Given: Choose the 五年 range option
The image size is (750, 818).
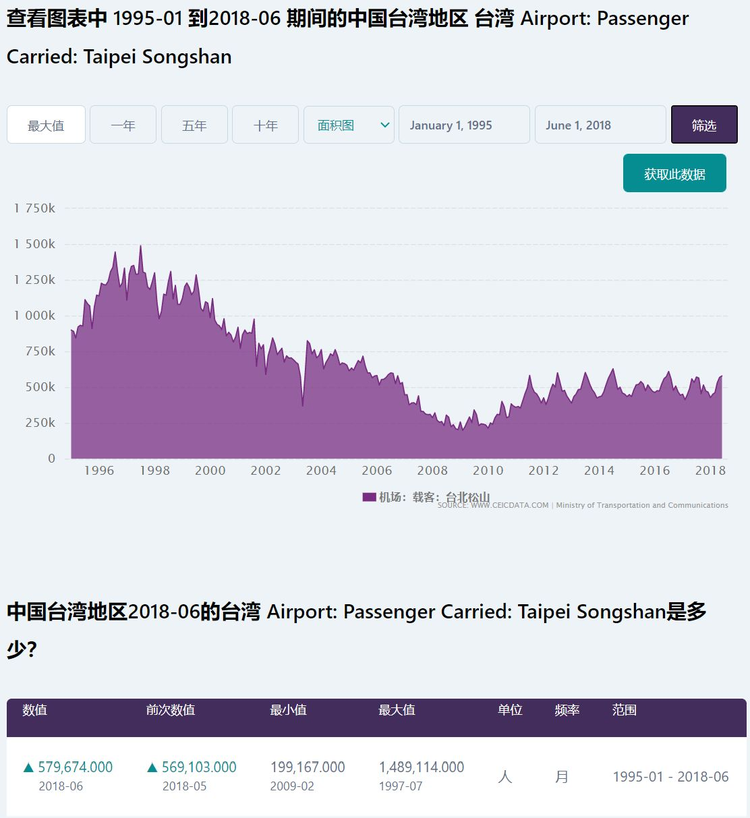Looking at the screenshot, I should click(194, 125).
